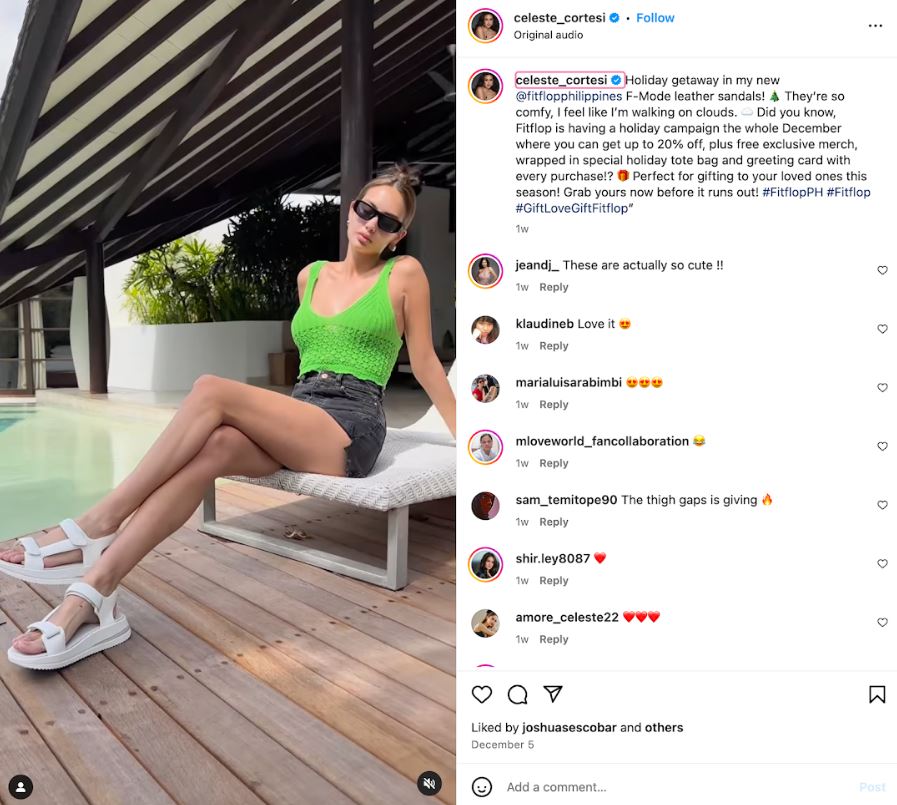Open amore_celeste22's profile picture
The image size is (897, 805).
click(485, 623)
